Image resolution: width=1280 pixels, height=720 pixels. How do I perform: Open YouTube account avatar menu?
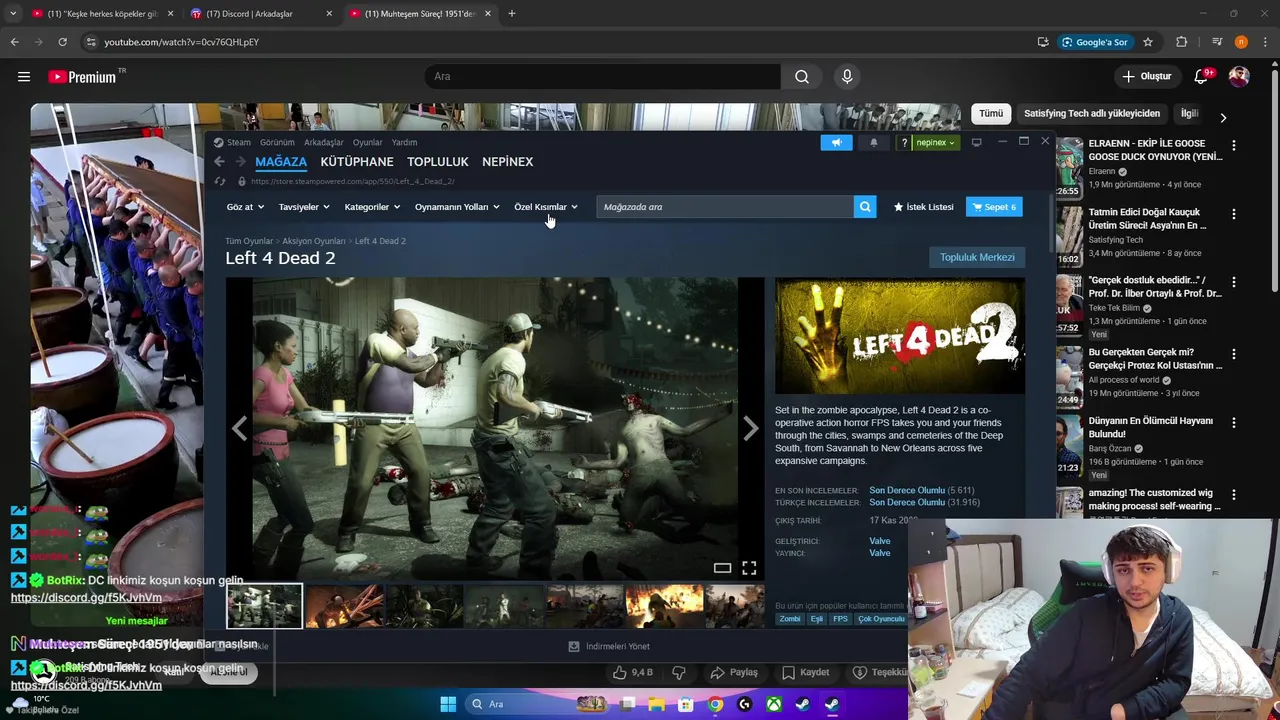point(1239,76)
